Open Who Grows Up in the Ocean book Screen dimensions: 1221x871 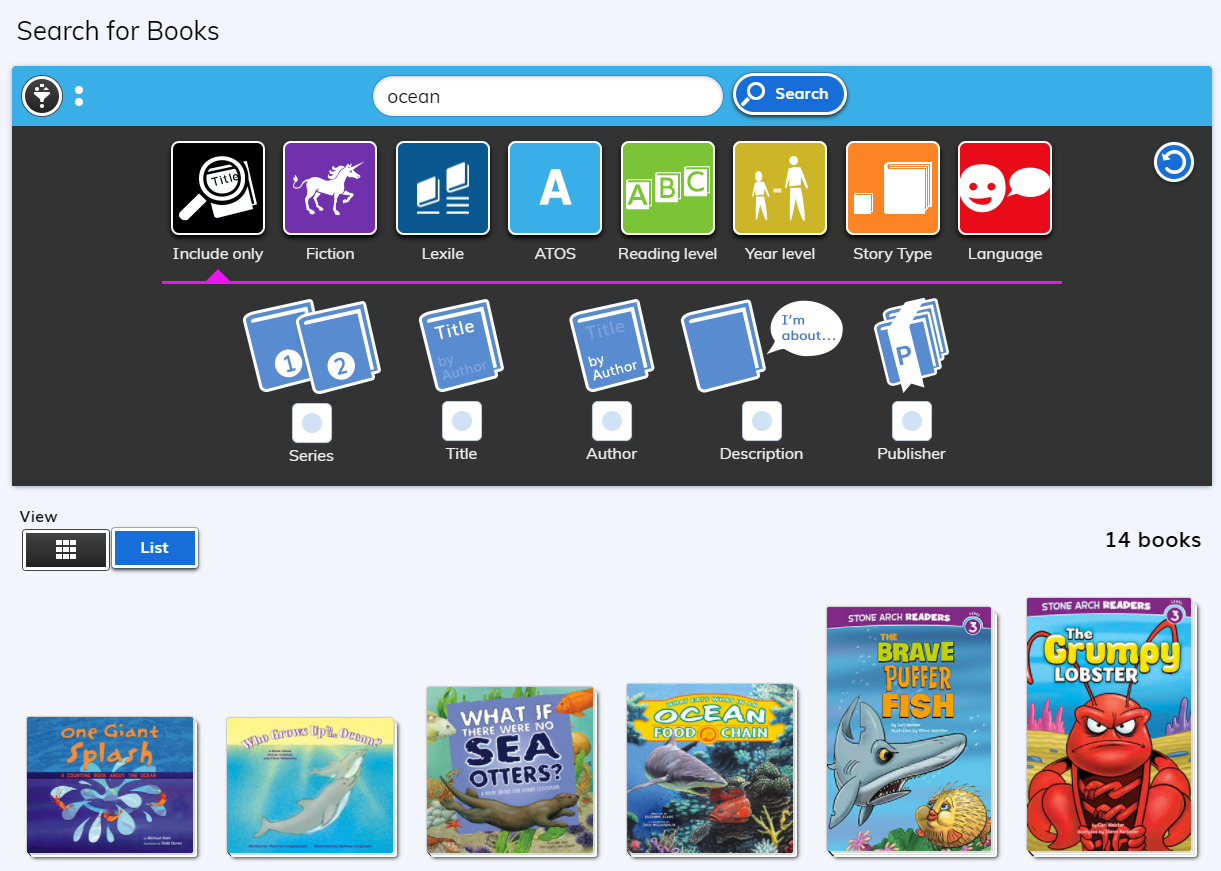(311, 785)
